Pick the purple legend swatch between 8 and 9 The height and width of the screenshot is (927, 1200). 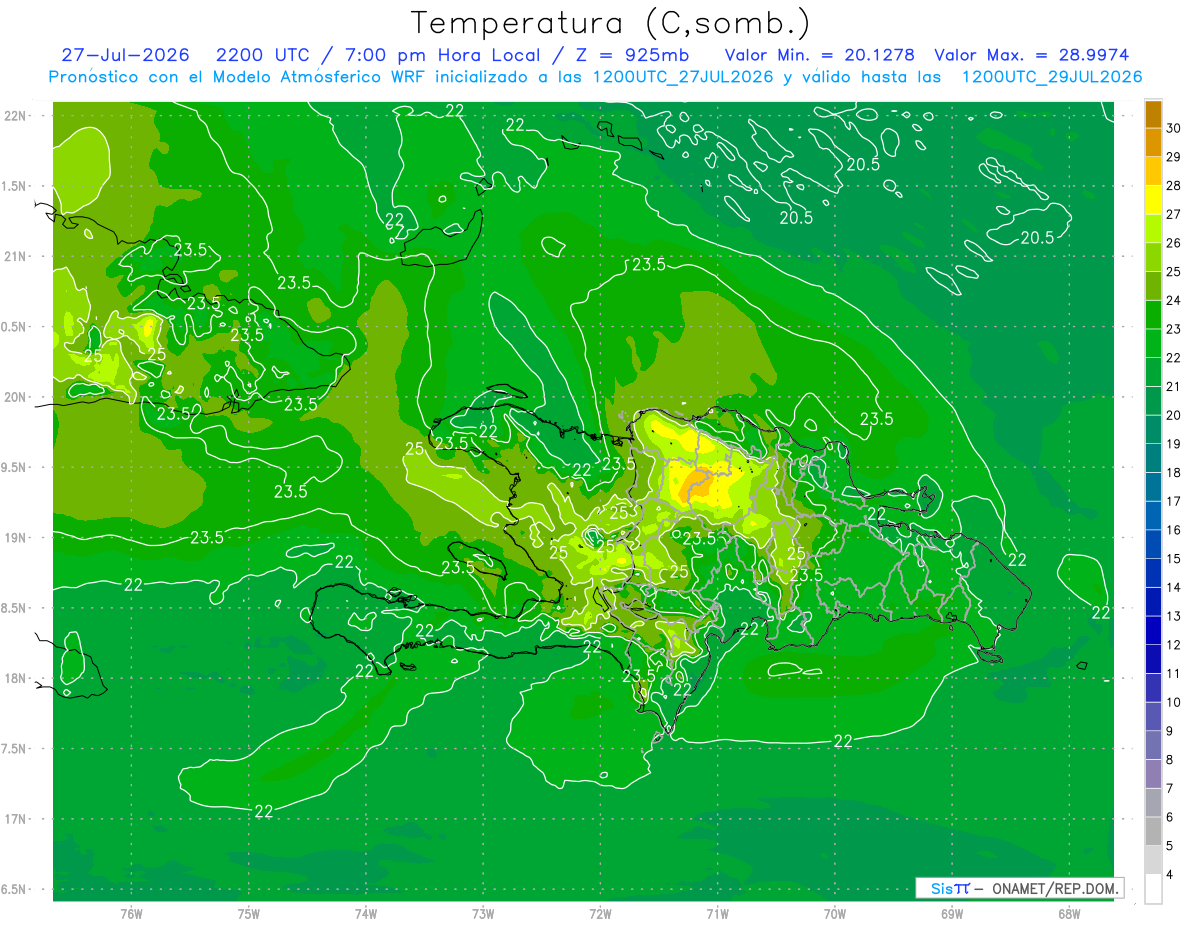pos(1153,745)
